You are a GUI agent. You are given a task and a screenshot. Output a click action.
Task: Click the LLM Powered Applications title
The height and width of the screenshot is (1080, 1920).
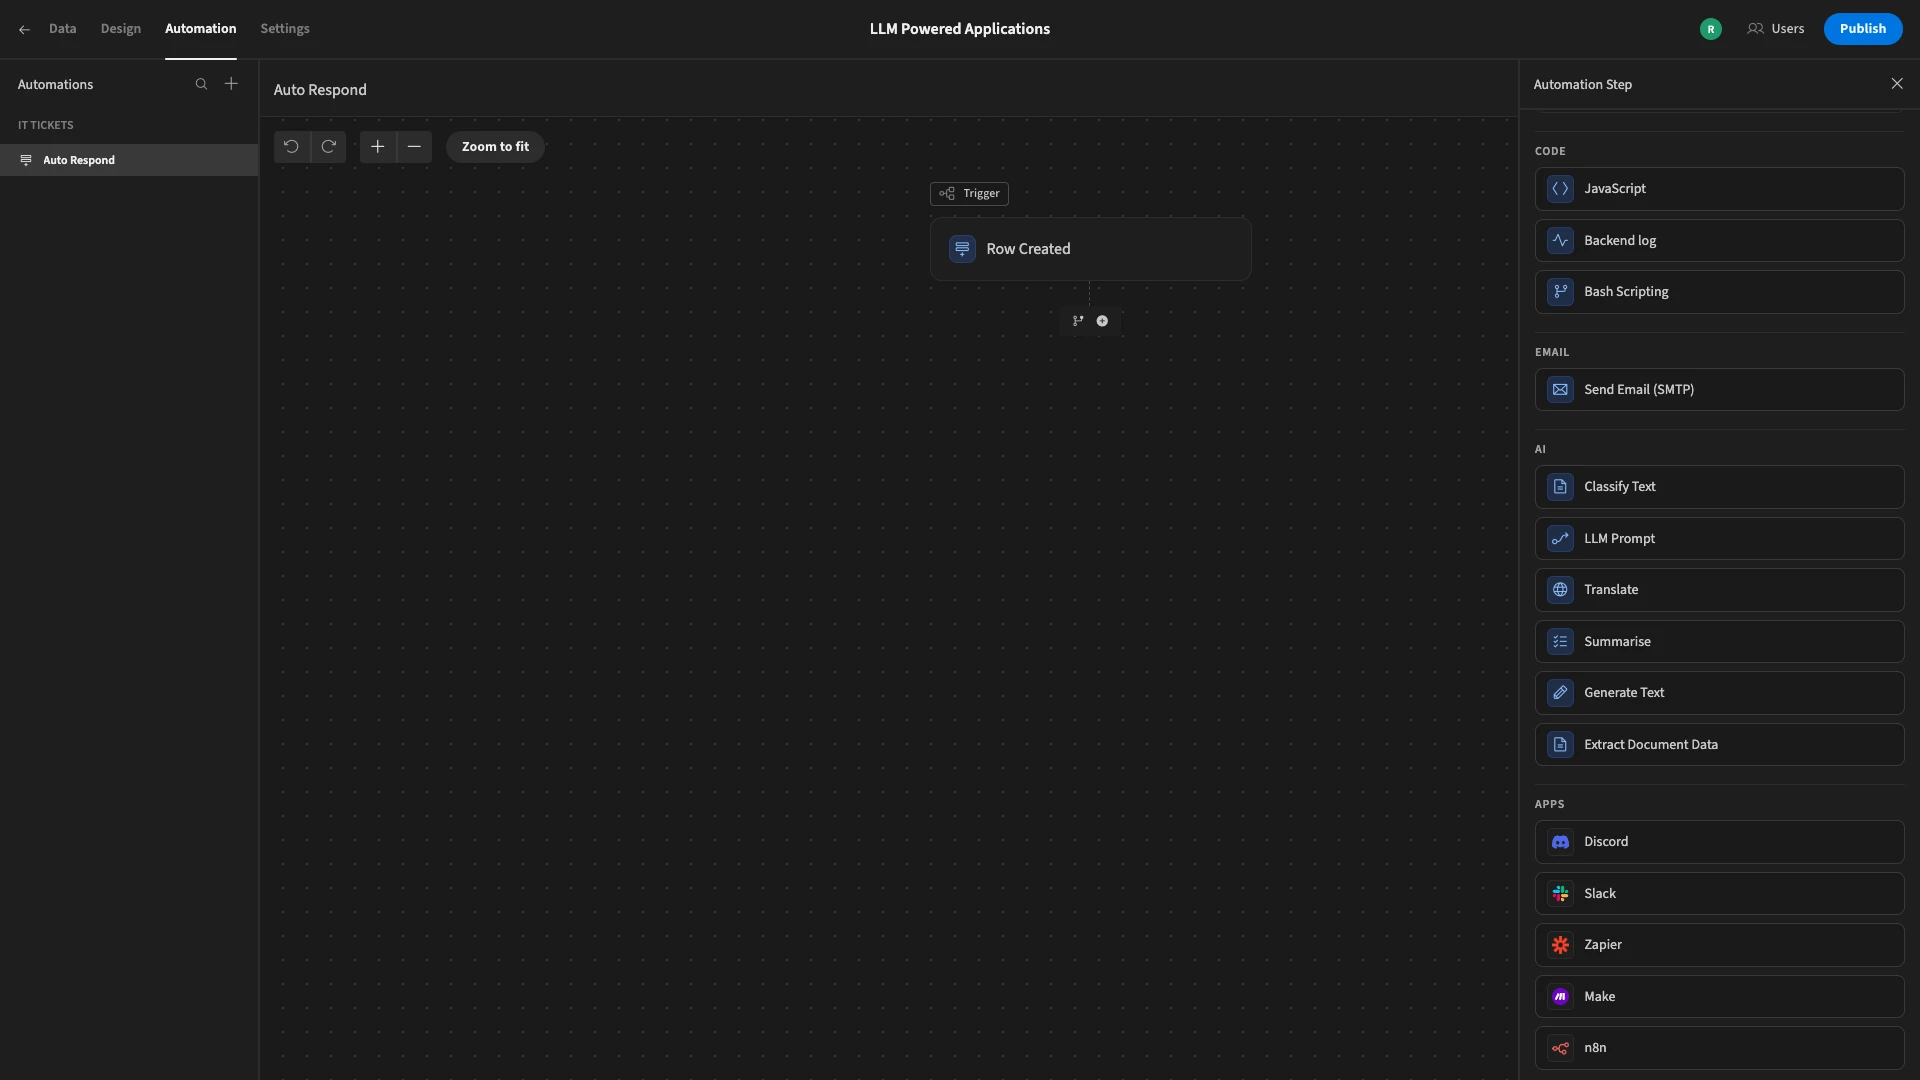[x=960, y=29]
